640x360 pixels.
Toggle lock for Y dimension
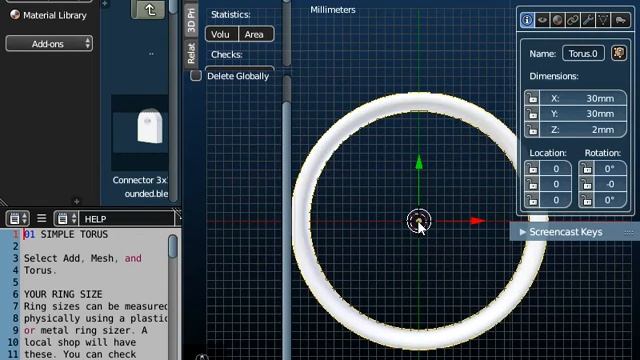coord(532,113)
